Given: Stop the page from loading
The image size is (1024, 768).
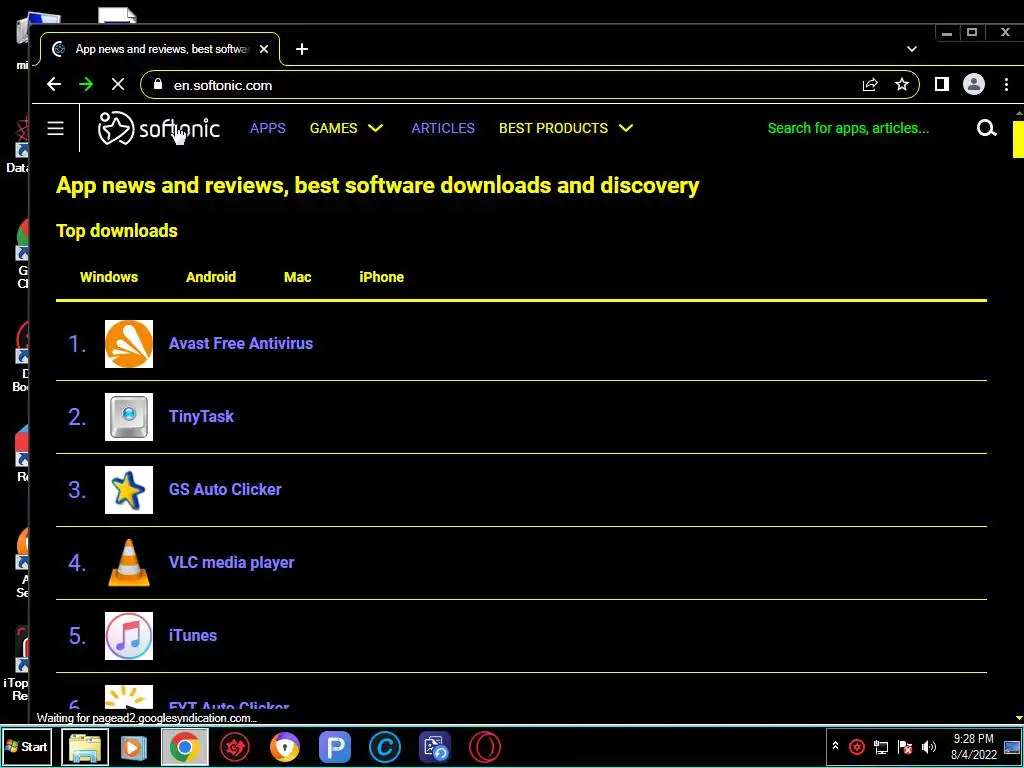Looking at the screenshot, I should [118, 84].
